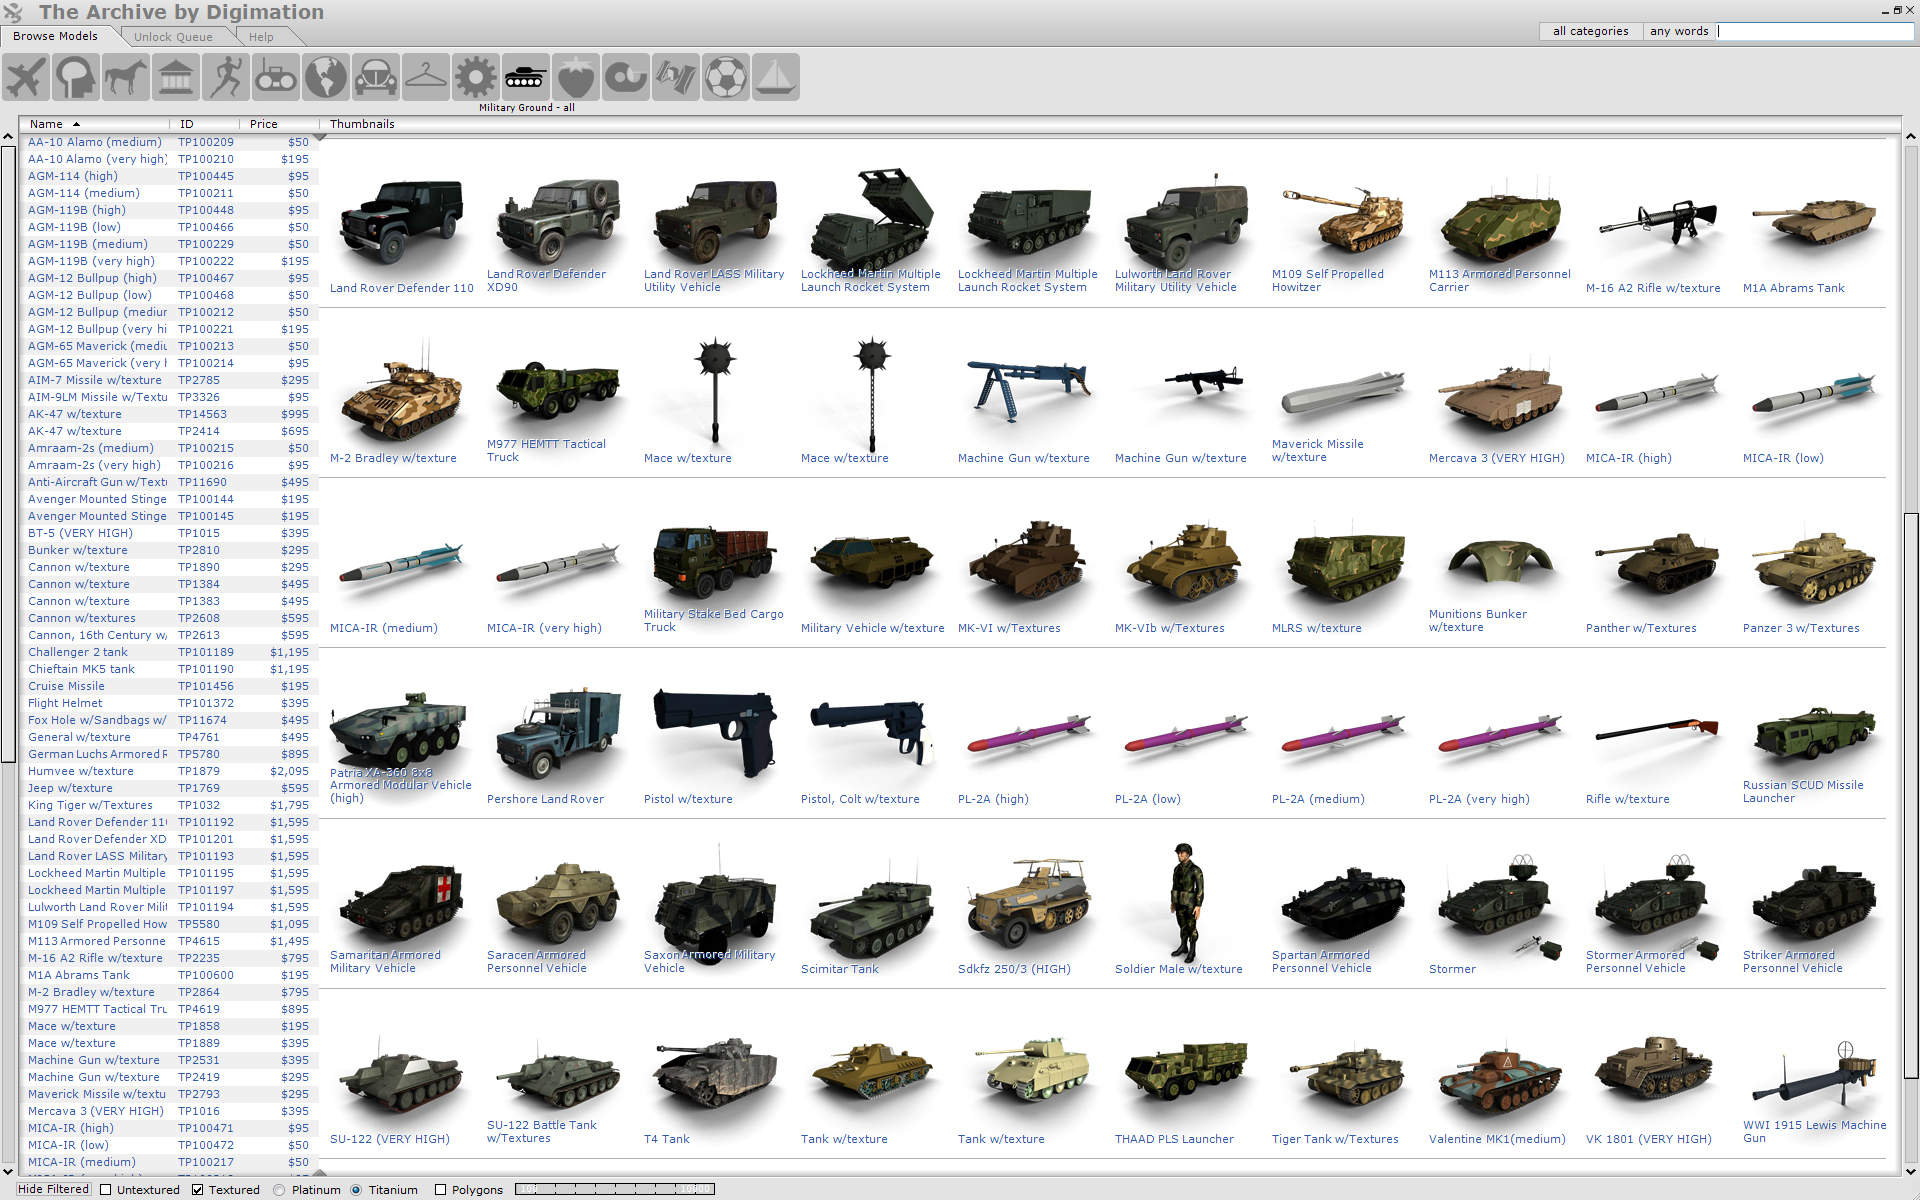
Task: Select the soccer ball sports category icon
Action: pyautogui.click(x=726, y=77)
